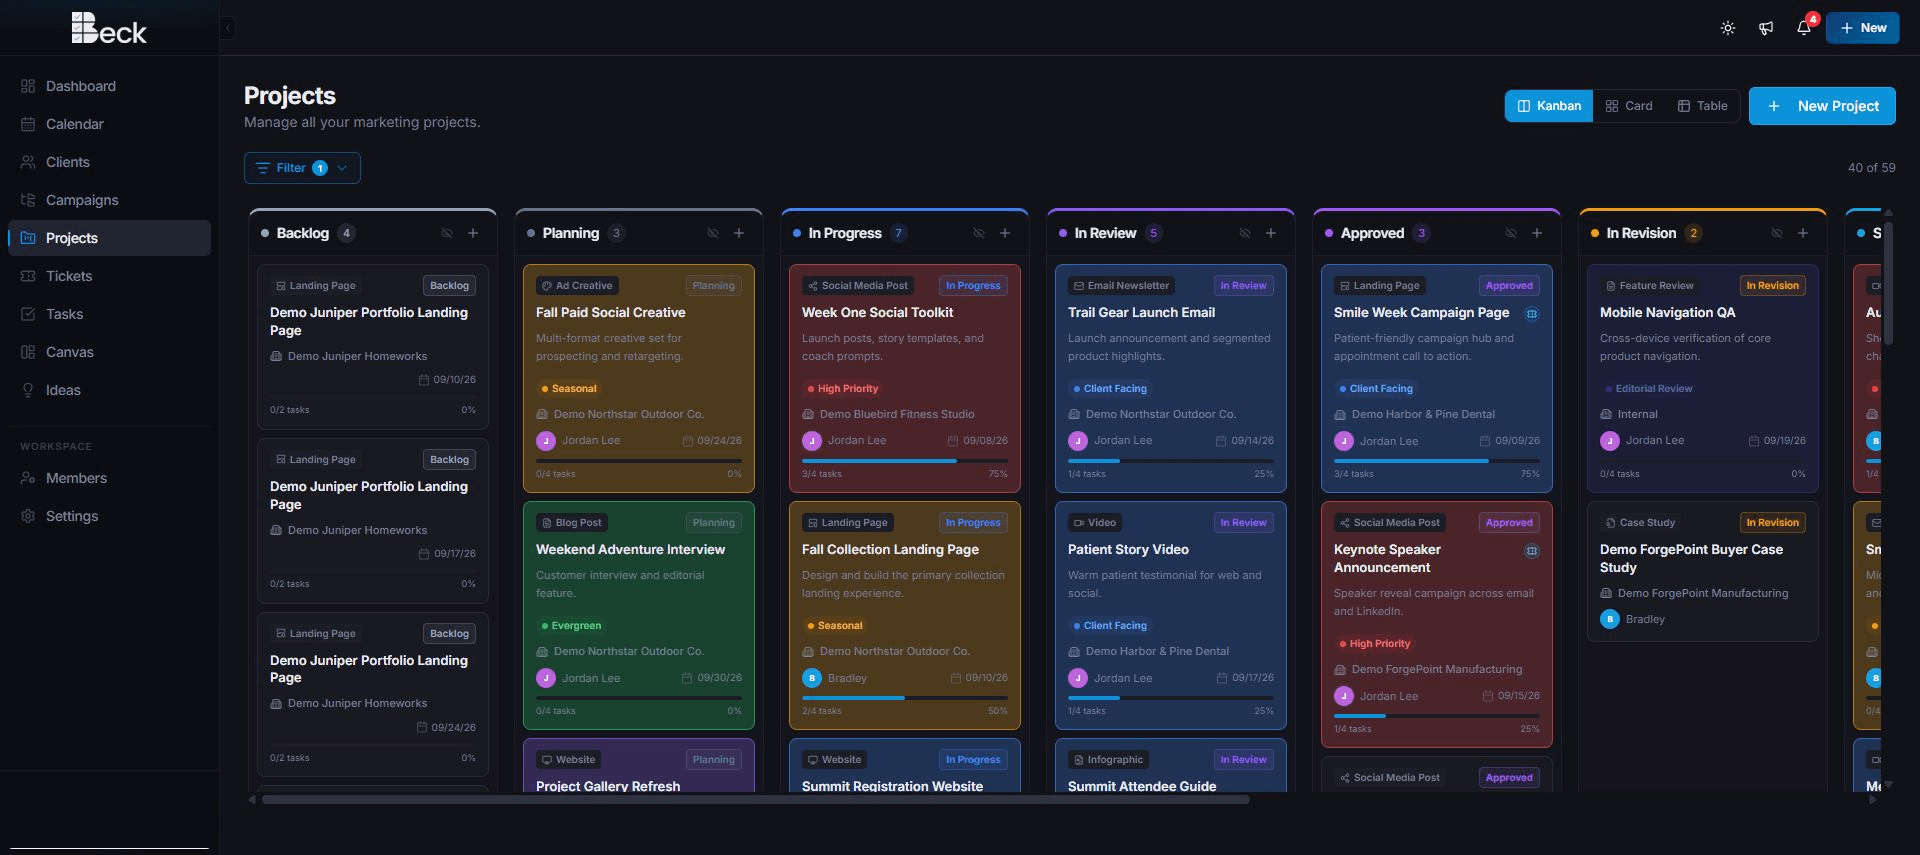
Task: Navigate to Tickets
Action: tap(109, 276)
